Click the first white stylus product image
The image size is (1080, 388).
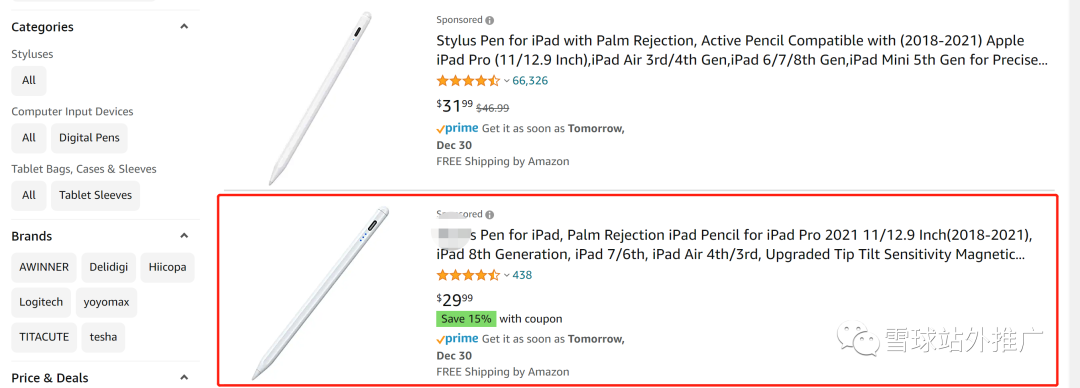point(320,99)
